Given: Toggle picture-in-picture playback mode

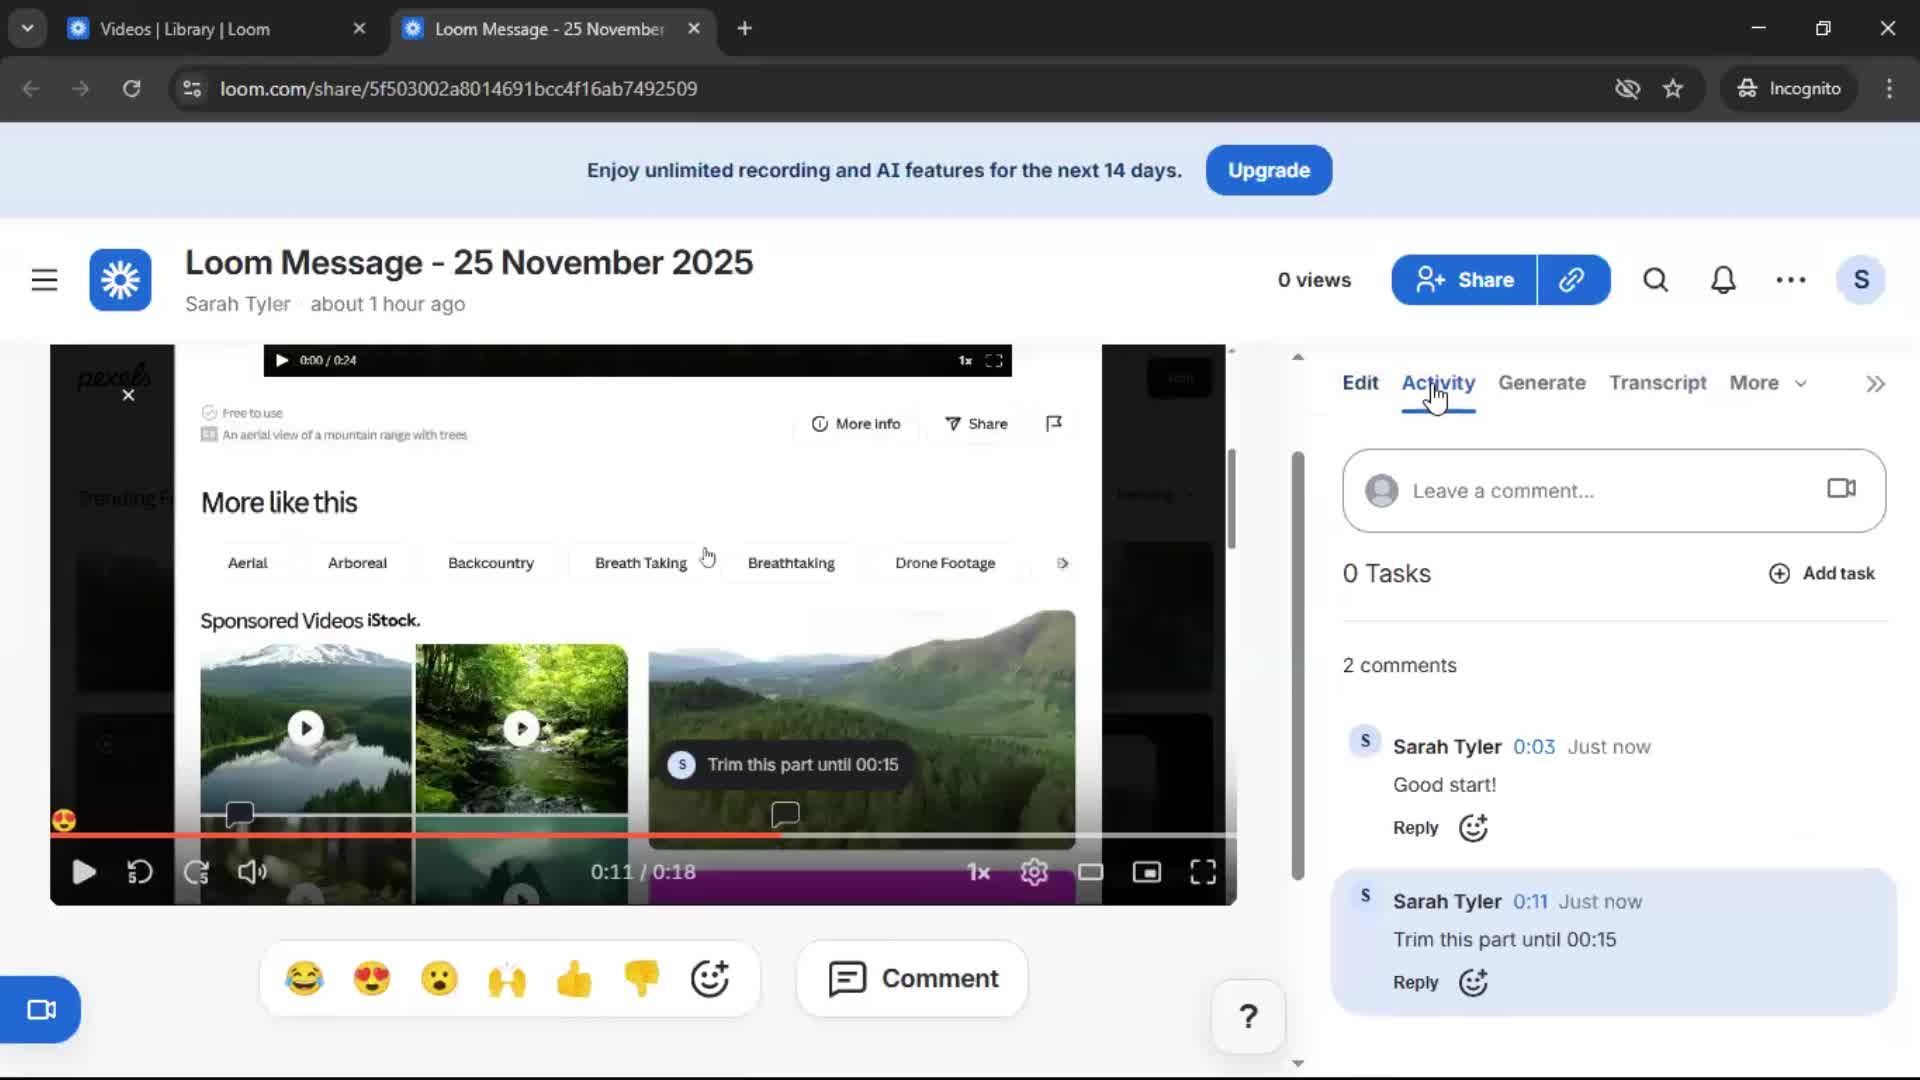Looking at the screenshot, I should 1147,871.
